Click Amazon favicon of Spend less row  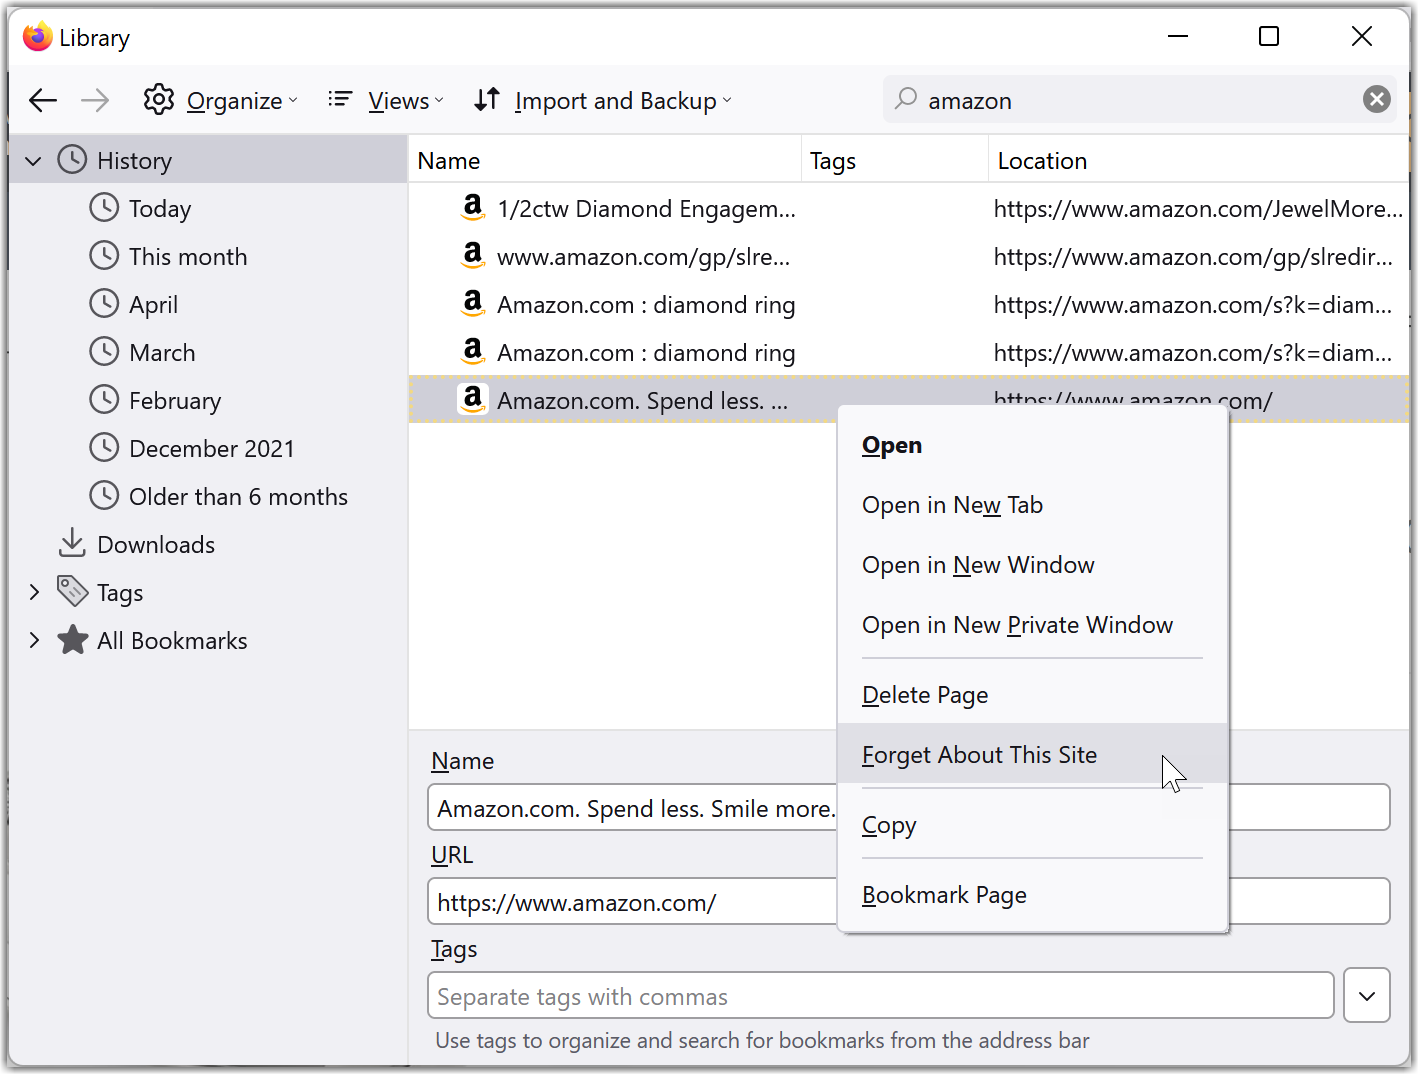(x=473, y=399)
